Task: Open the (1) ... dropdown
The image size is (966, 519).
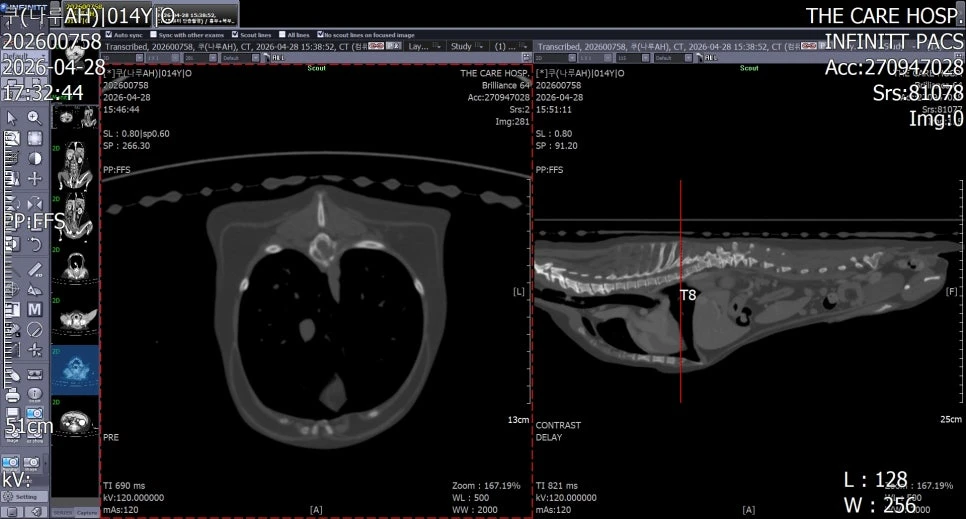Action: (x=511, y=46)
